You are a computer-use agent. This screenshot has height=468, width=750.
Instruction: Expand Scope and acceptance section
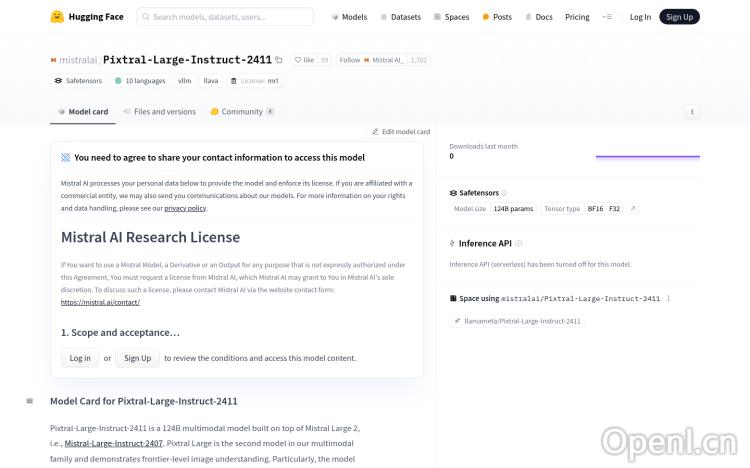(x=120, y=332)
